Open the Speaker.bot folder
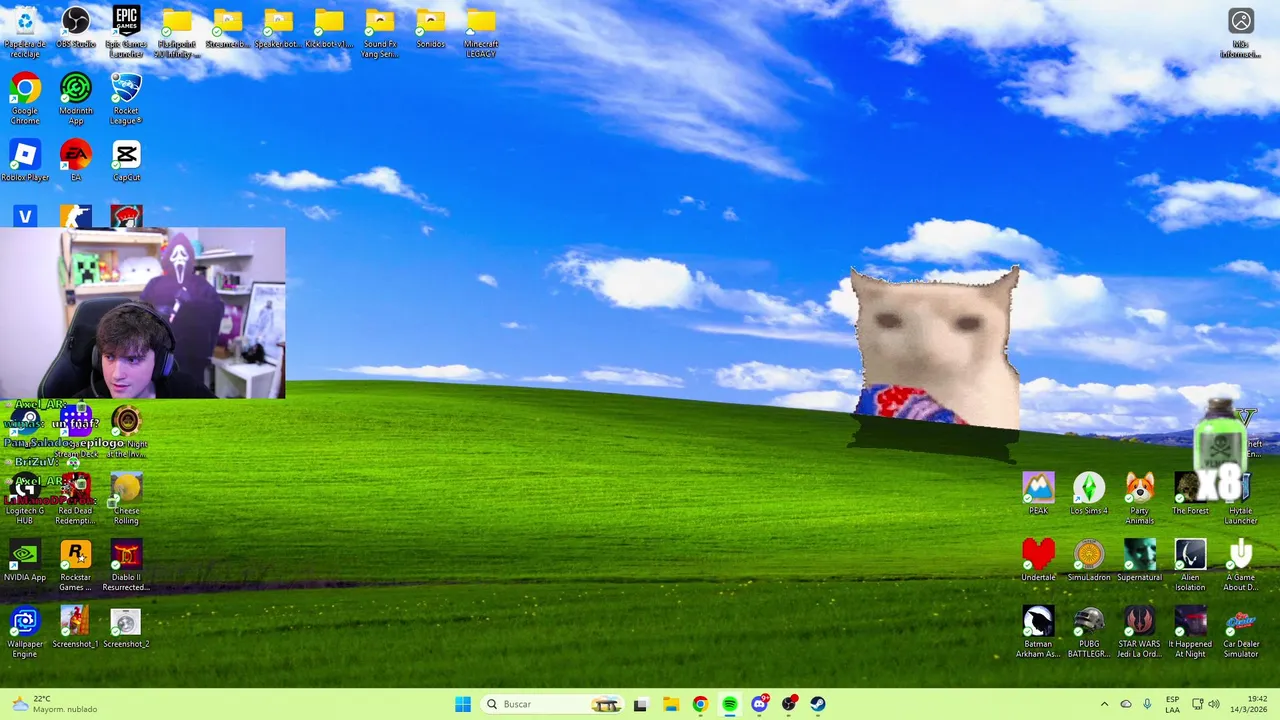This screenshot has width=1280, height=720. pos(278,28)
